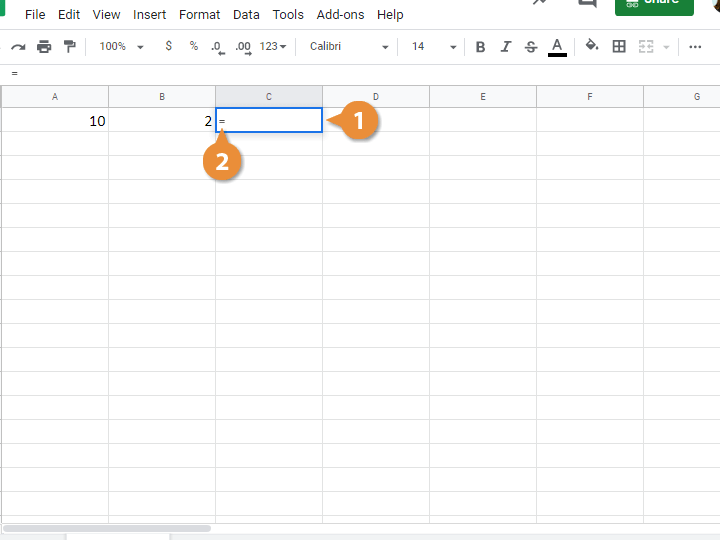720x540 pixels.
Task: Open the Insert menu
Action: click(150, 15)
